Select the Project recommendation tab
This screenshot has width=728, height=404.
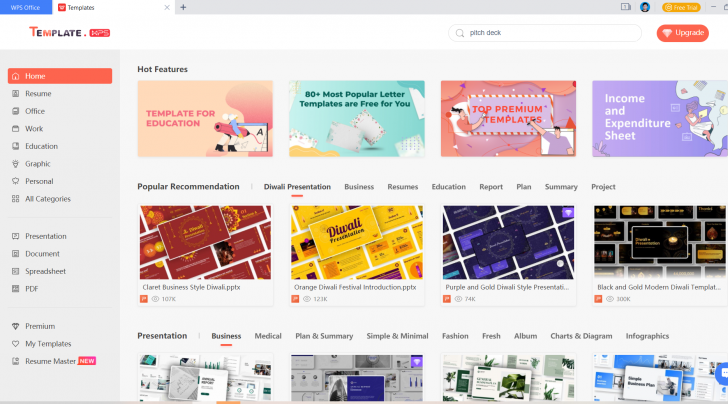603,187
